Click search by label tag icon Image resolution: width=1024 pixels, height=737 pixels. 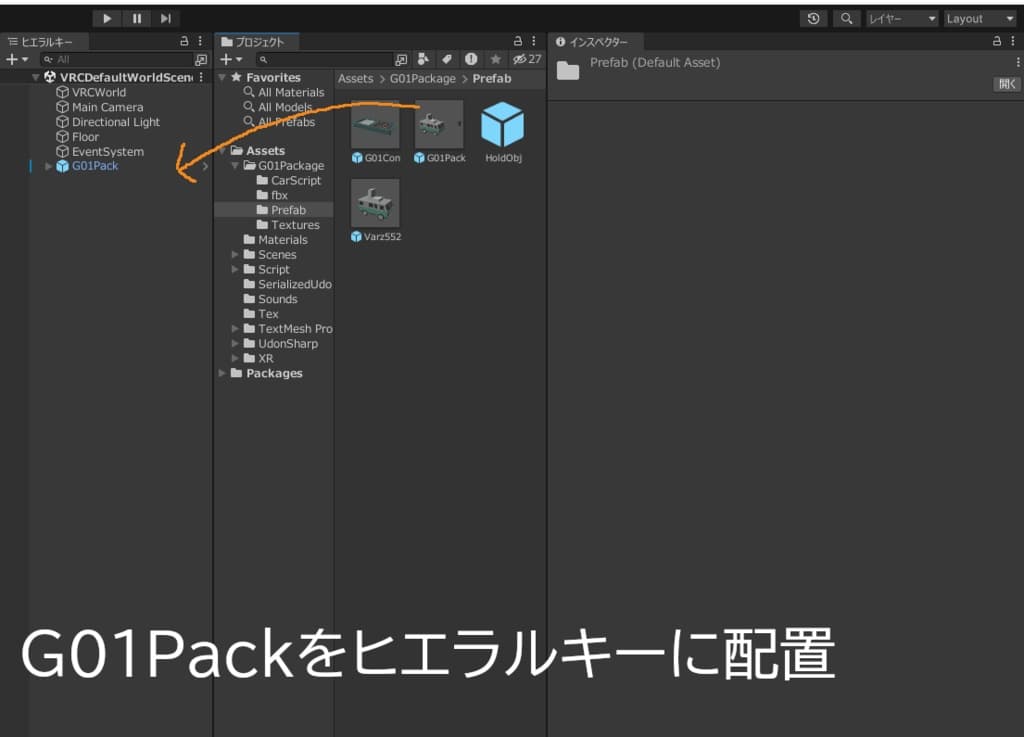[x=447, y=59]
